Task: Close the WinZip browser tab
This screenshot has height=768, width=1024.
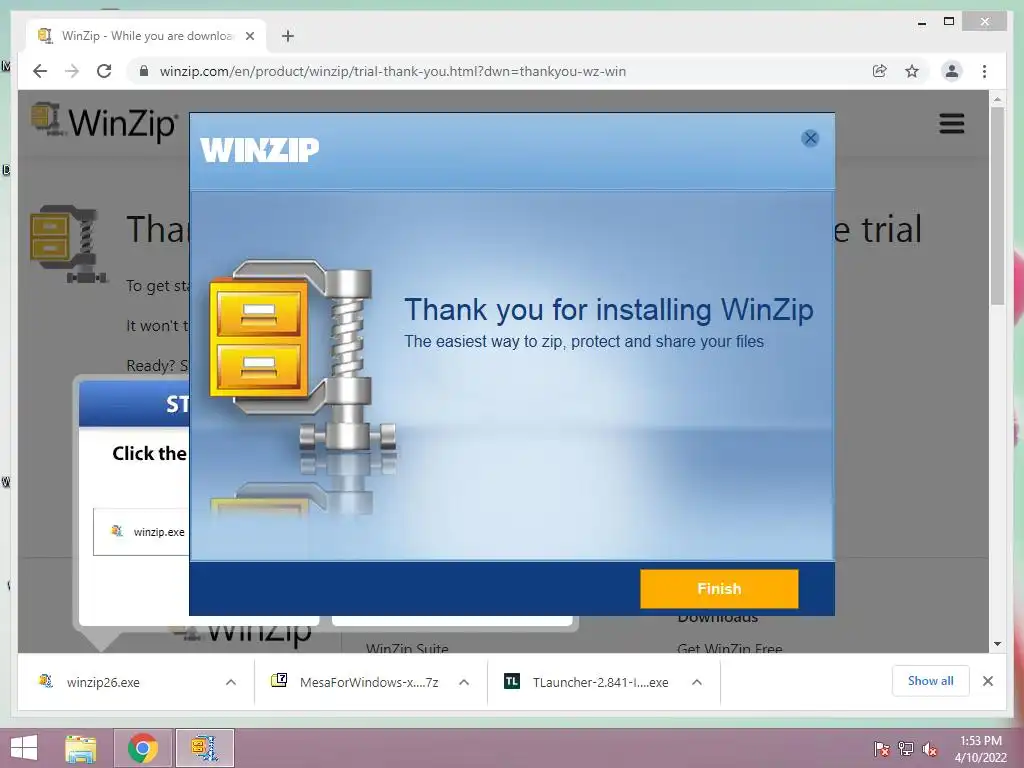Action: pos(249,36)
